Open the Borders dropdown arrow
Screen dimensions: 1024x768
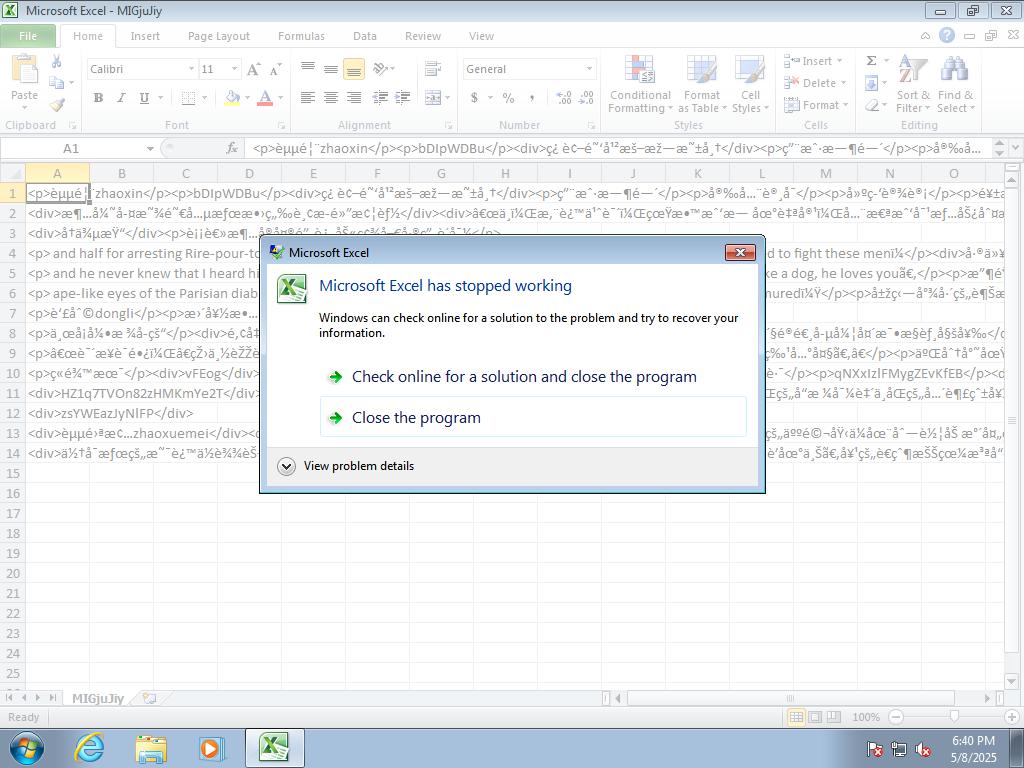click(x=204, y=98)
